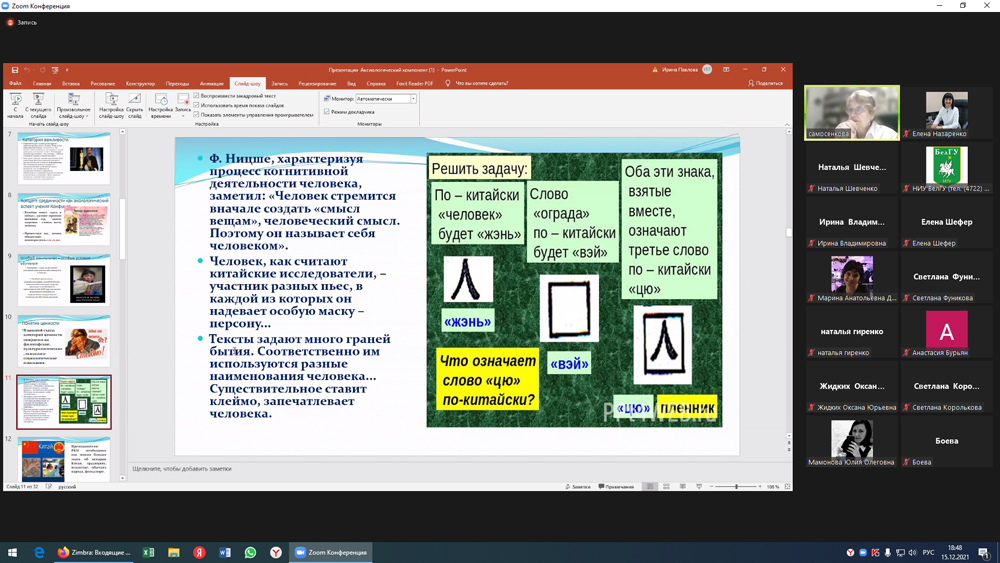Adjust the zoom slider in status bar
1000x563 pixels.
tap(736, 487)
